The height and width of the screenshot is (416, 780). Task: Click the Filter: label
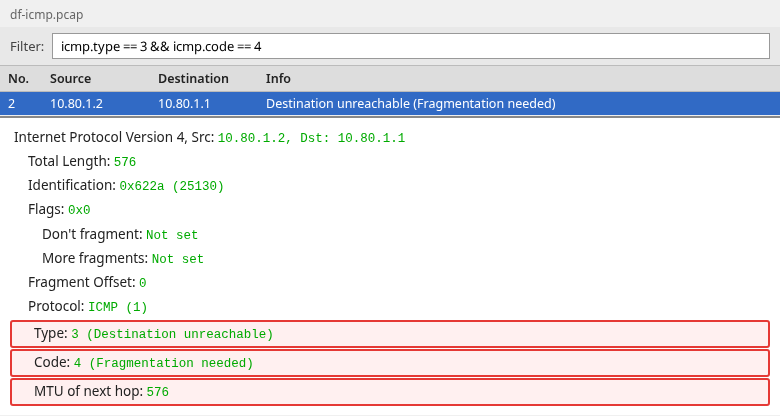click(27, 46)
